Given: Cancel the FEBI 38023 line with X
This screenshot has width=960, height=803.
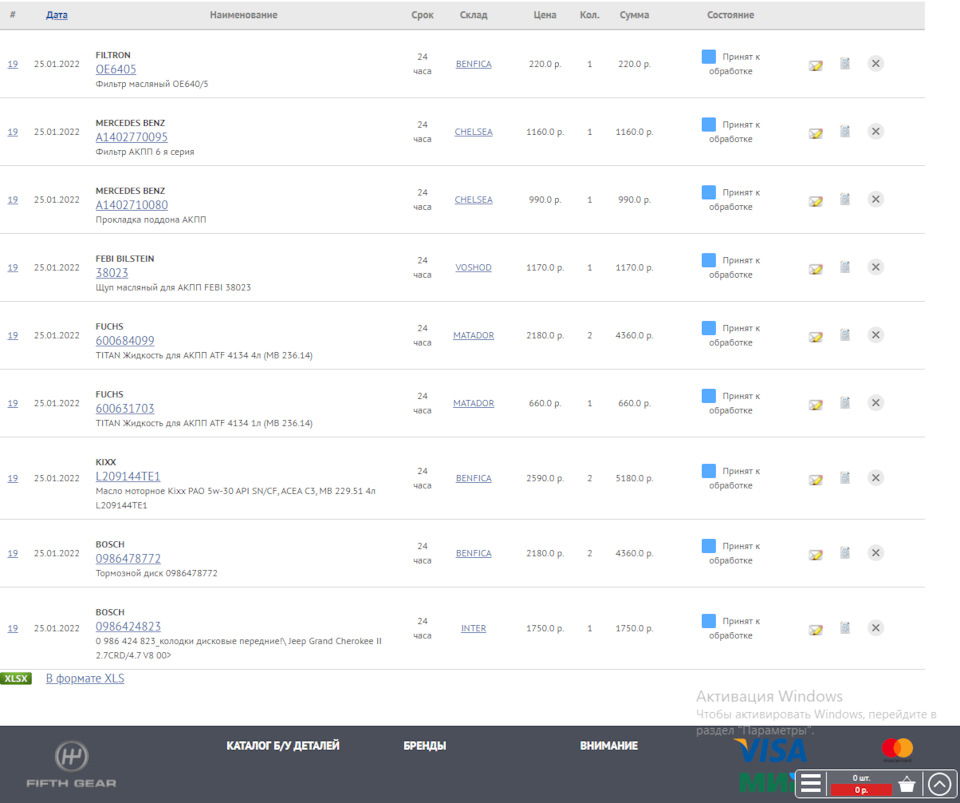Looking at the screenshot, I should pyautogui.click(x=876, y=267).
